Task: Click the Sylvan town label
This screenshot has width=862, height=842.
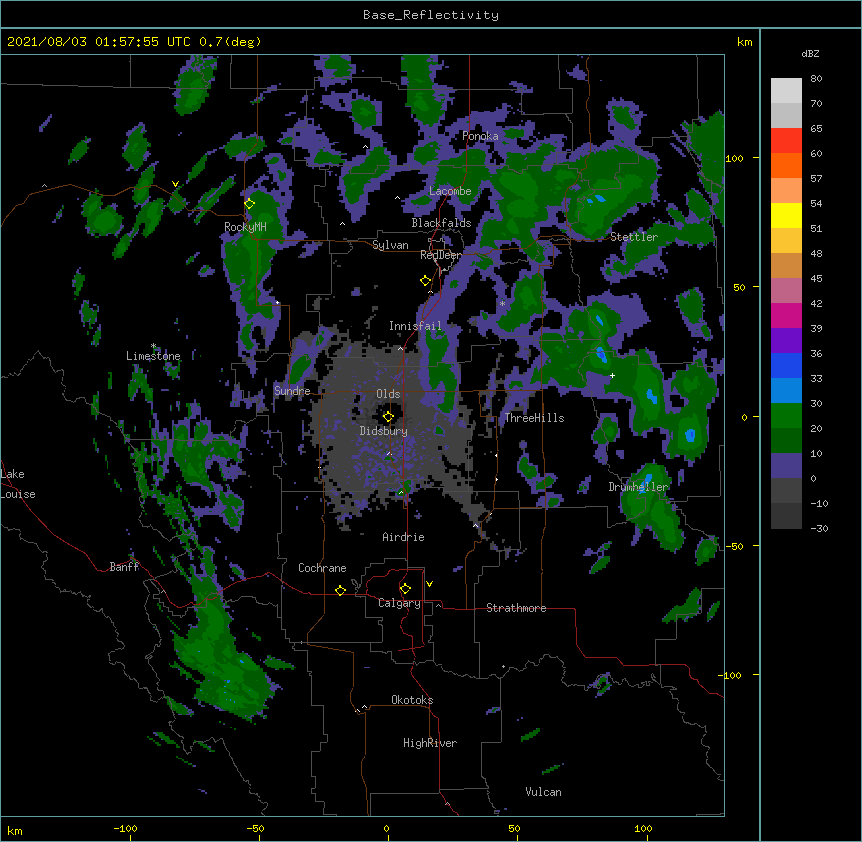Action: [x=390, y=245]
